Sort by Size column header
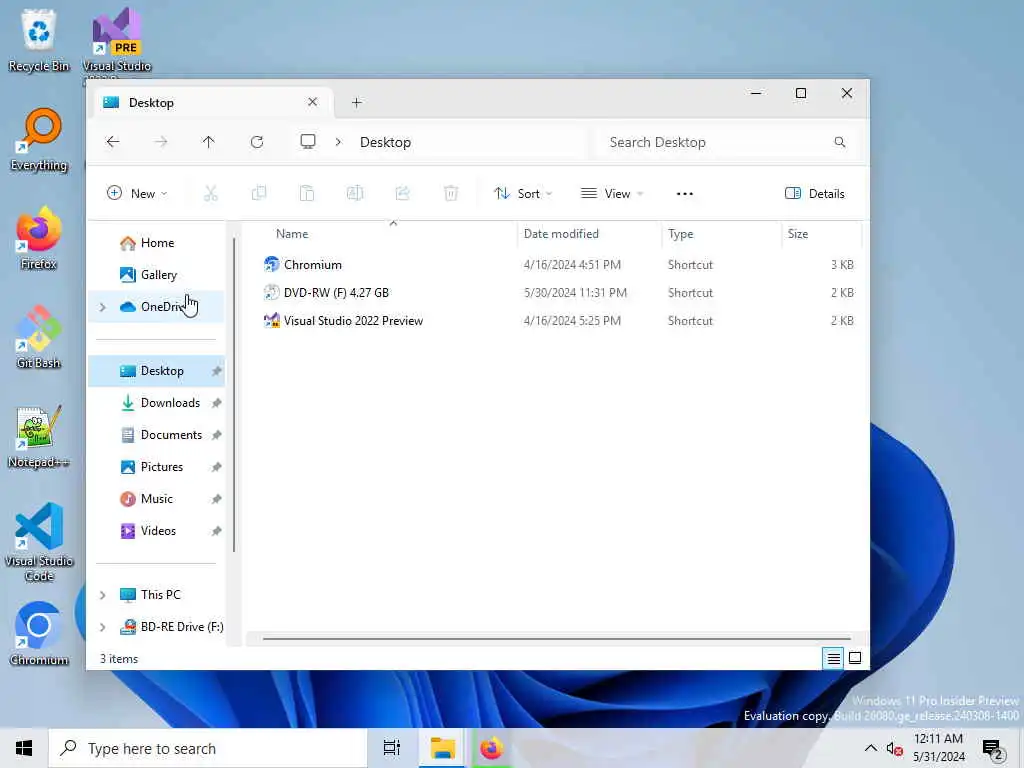This screenshot has height=768, width=1024. coord(822,234)
